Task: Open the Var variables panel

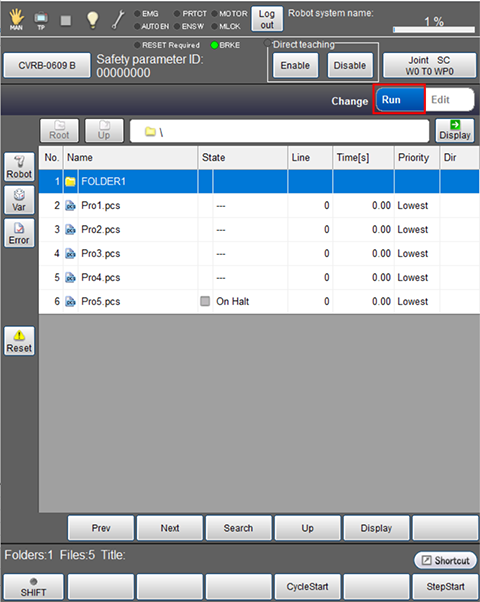Action: click(19, 200)
